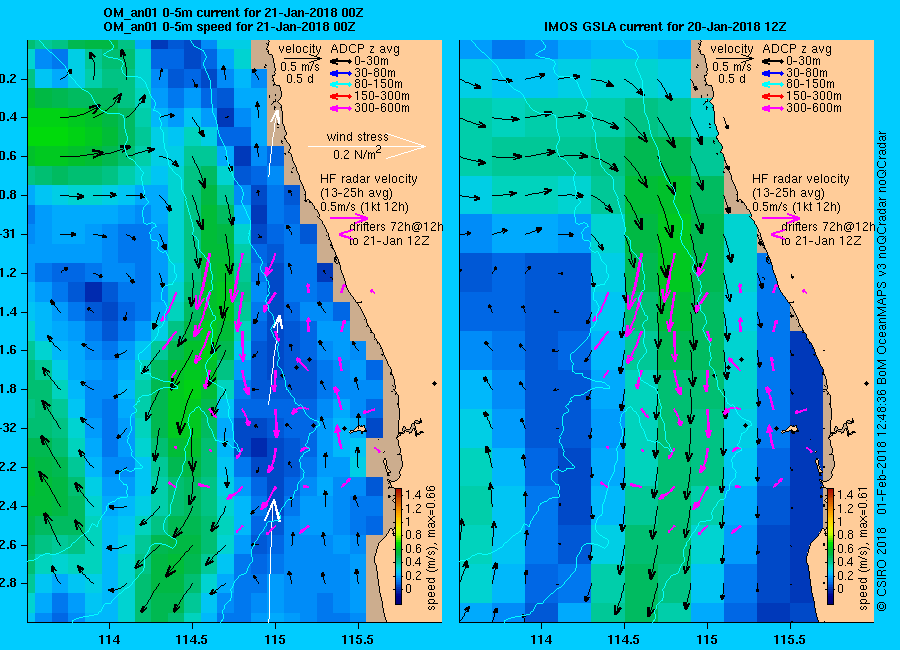Image resolution: width=900 pixels, height=650 pixels.
Task: Click the vertical CSIRO copyright text
Action: point(882,371)
